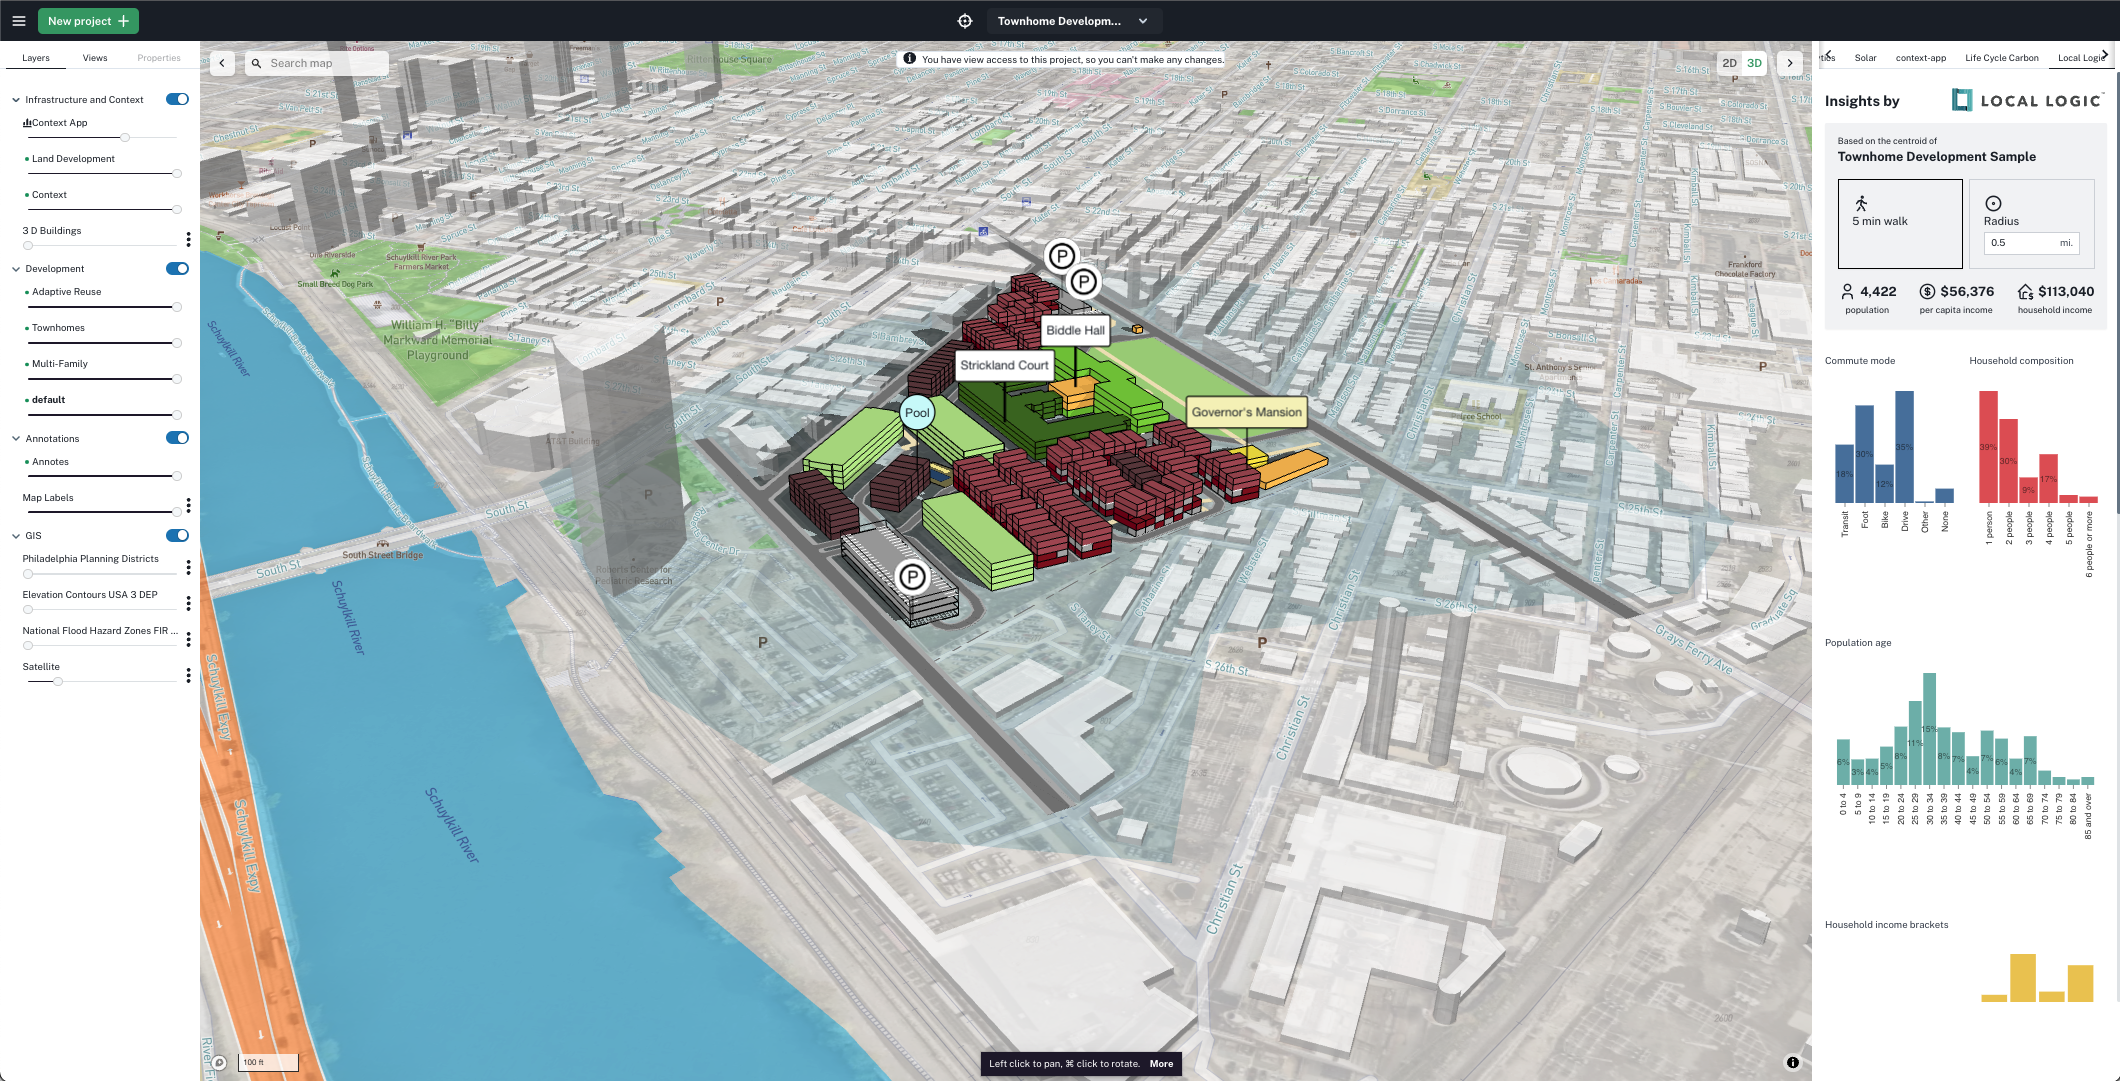Select the Radius circle icon option
Viewport: 2120px width, 1081px height.
click(1993, 203)
